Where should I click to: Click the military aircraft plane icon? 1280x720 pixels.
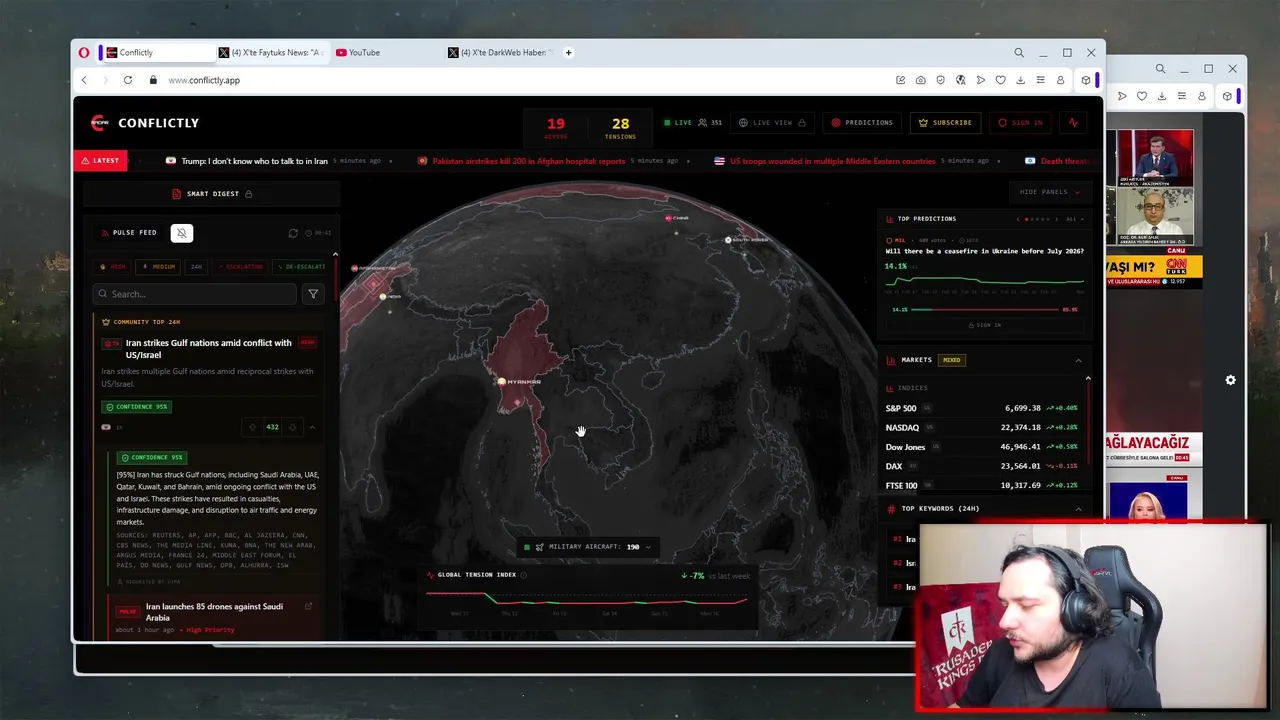pyautogui.click(x=540, y=547)
